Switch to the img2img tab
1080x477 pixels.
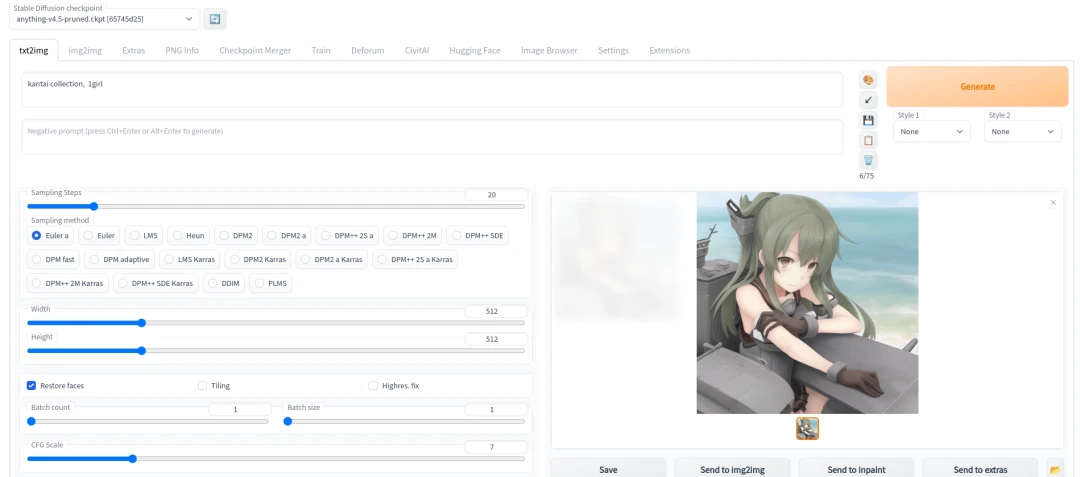pyautogui.click(x=85, y=50)
